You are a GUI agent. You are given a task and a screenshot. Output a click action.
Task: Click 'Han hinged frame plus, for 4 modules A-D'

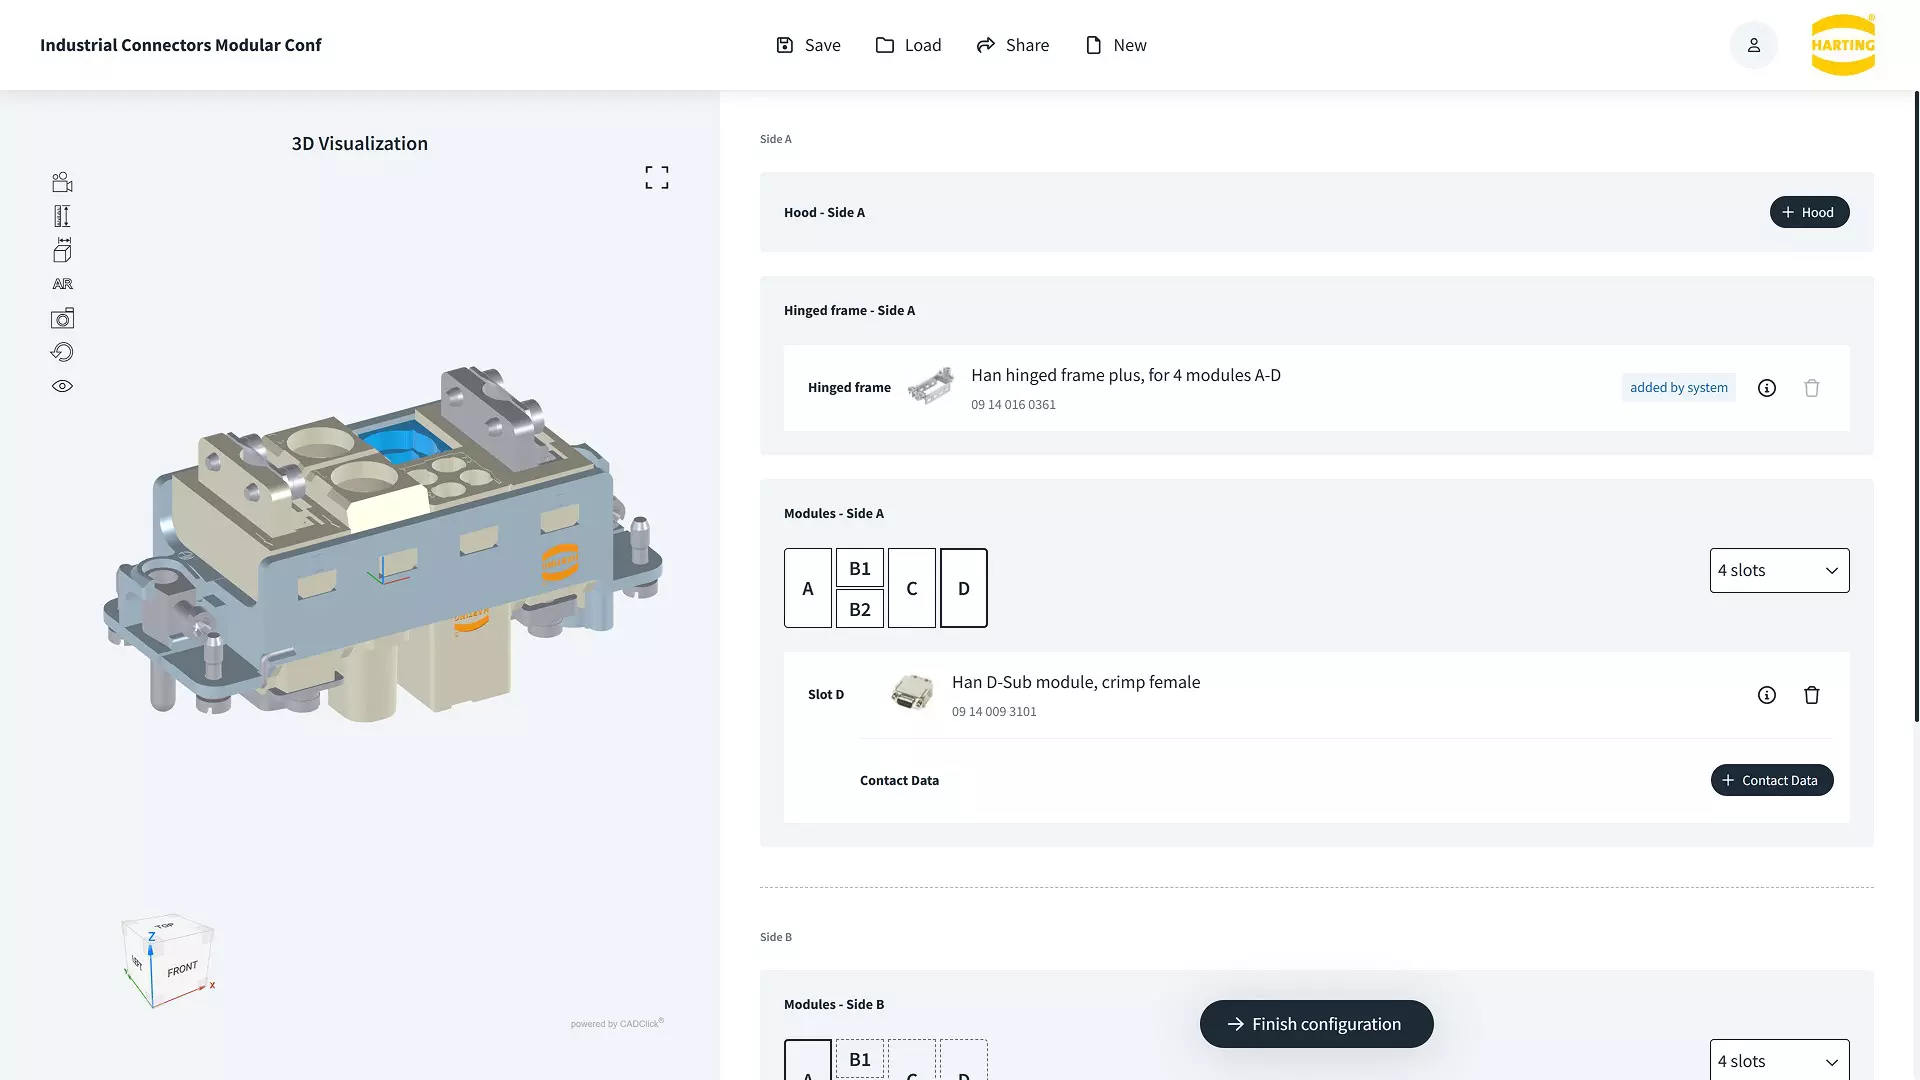(1126, 375)
